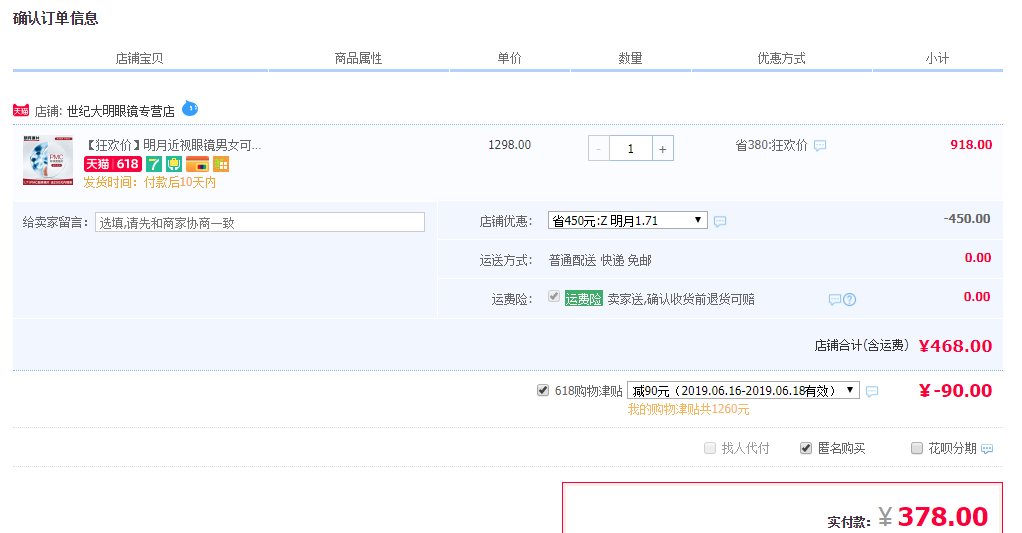Click the unit price 1298.00
Image resolution: width=1022 pixels, height=533 pixels.
(x=510, y=145)
